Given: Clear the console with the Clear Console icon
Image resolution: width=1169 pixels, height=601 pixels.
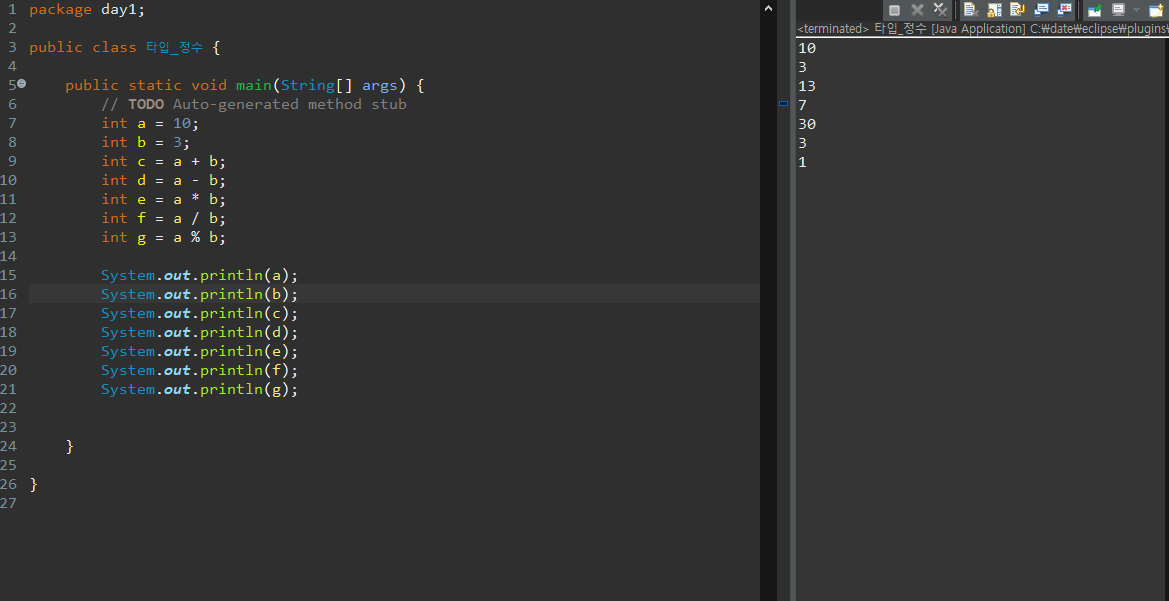Looking at the screenshot, I should point(971,10).
